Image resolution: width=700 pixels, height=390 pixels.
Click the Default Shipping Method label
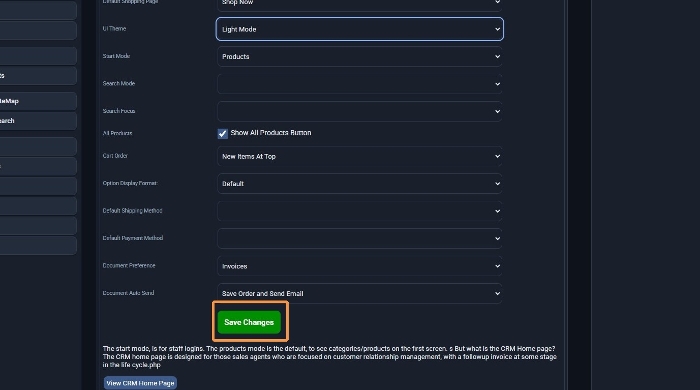132,211
